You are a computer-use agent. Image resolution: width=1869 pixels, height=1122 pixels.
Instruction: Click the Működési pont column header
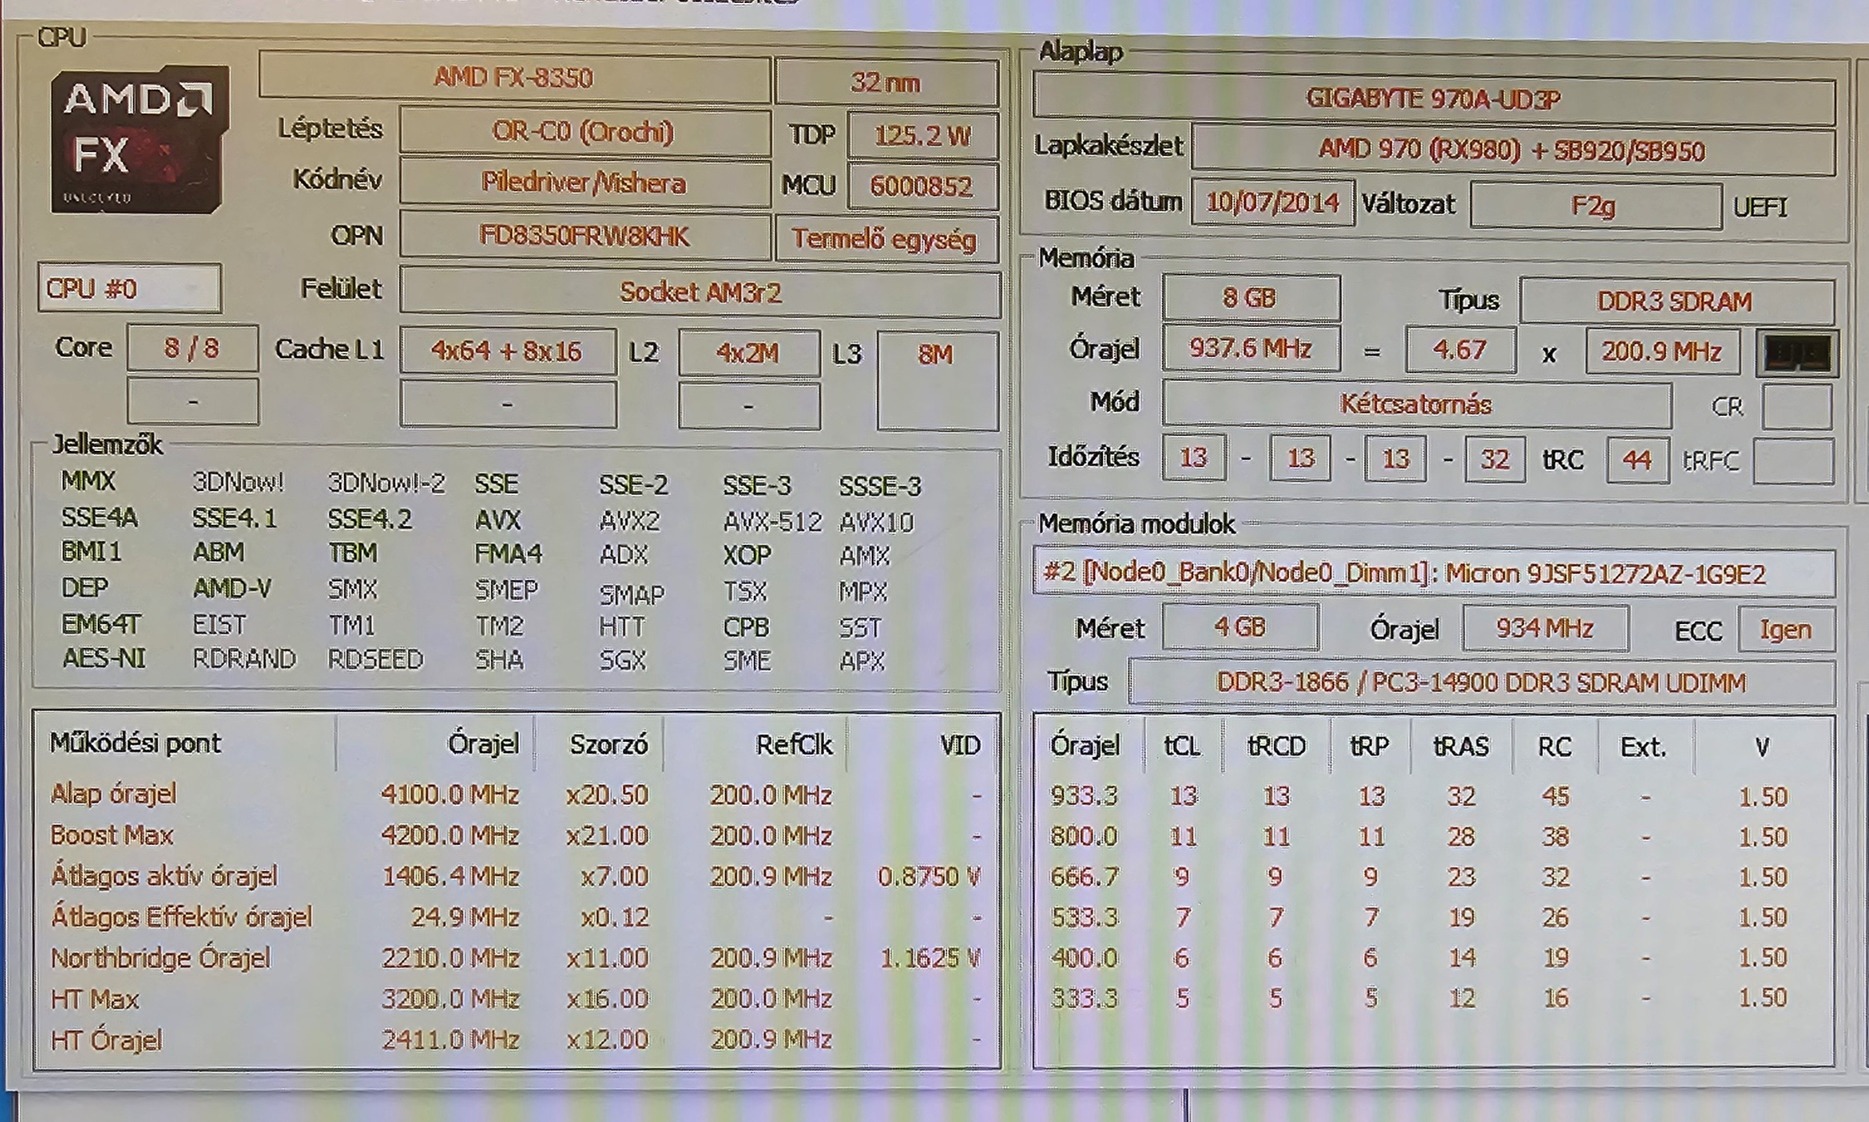point(135,743)
